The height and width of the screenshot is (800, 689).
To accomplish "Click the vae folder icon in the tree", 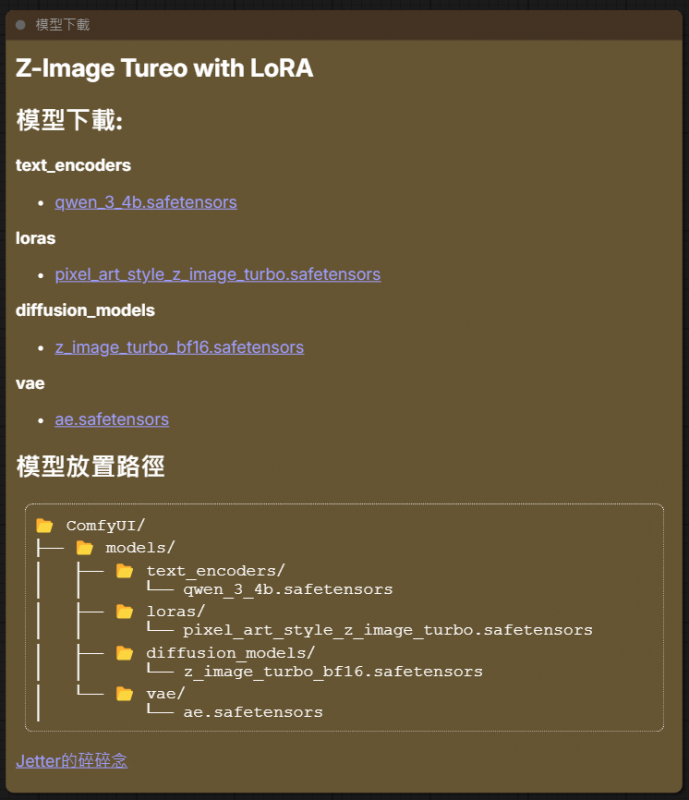I will (124, 694).
